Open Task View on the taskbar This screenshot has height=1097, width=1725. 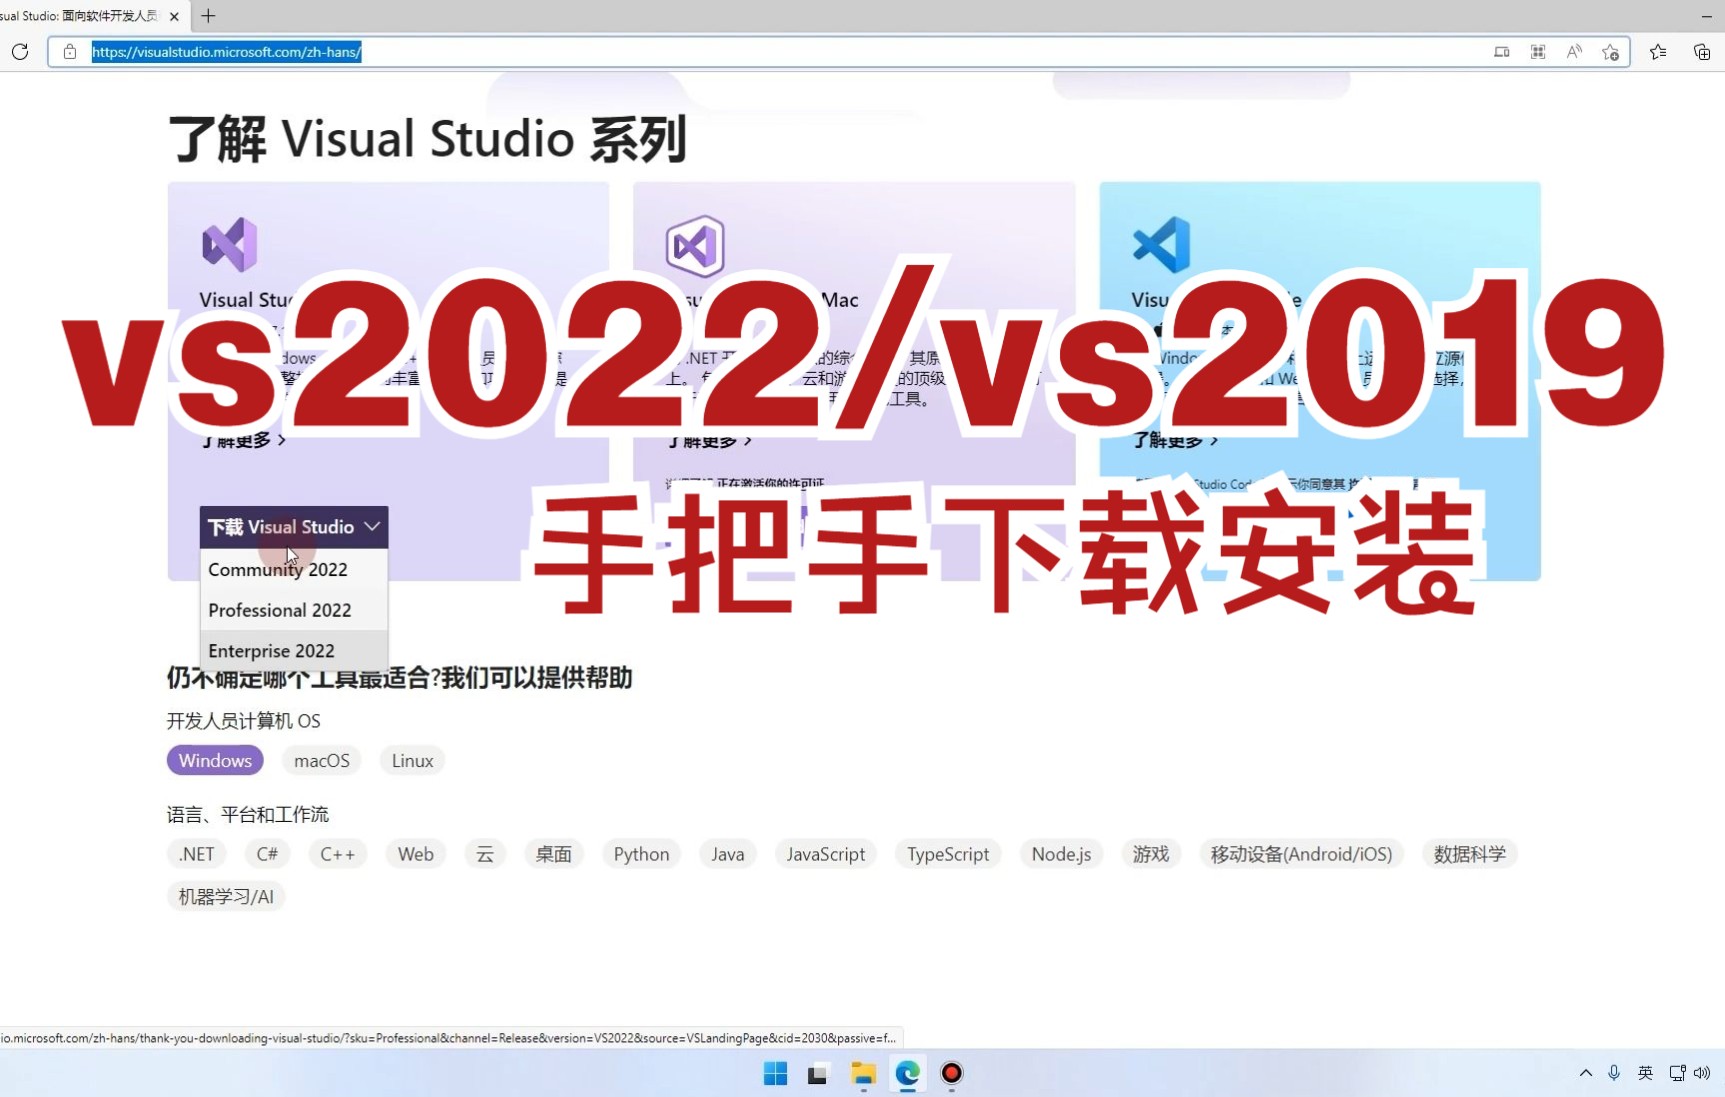click(818, 1074)
